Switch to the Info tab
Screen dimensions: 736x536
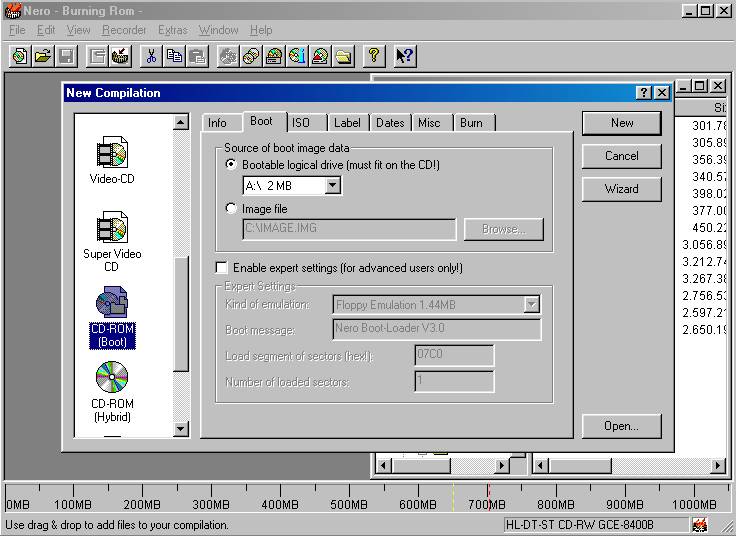tap(217, 123)
